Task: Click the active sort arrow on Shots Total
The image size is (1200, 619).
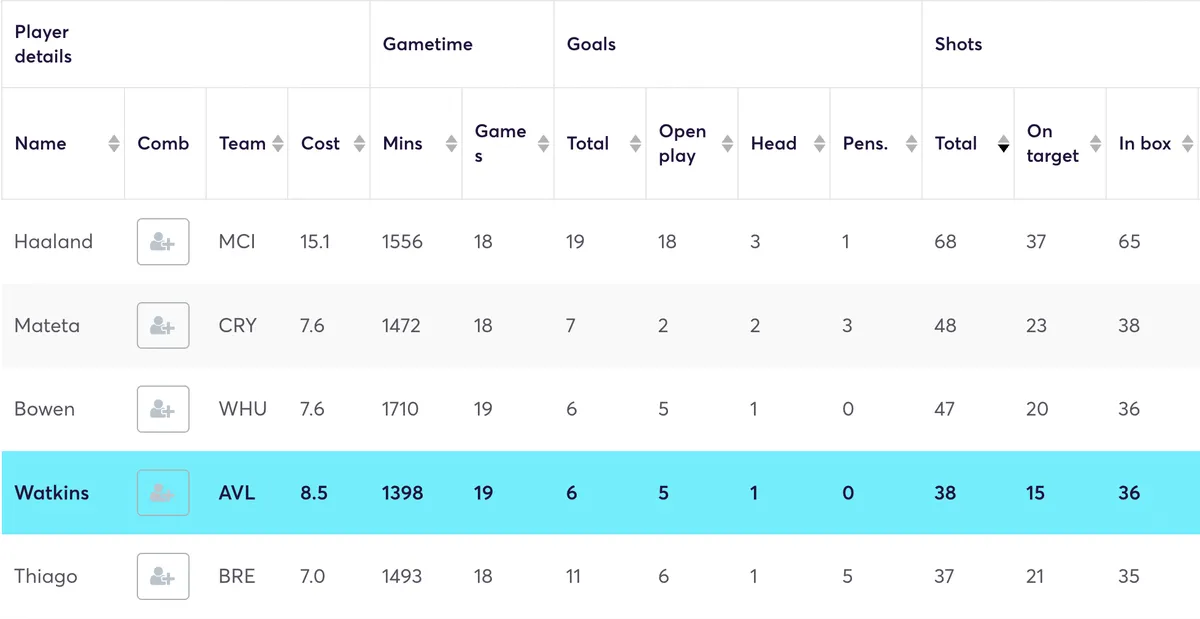Action: [1003, 143]
